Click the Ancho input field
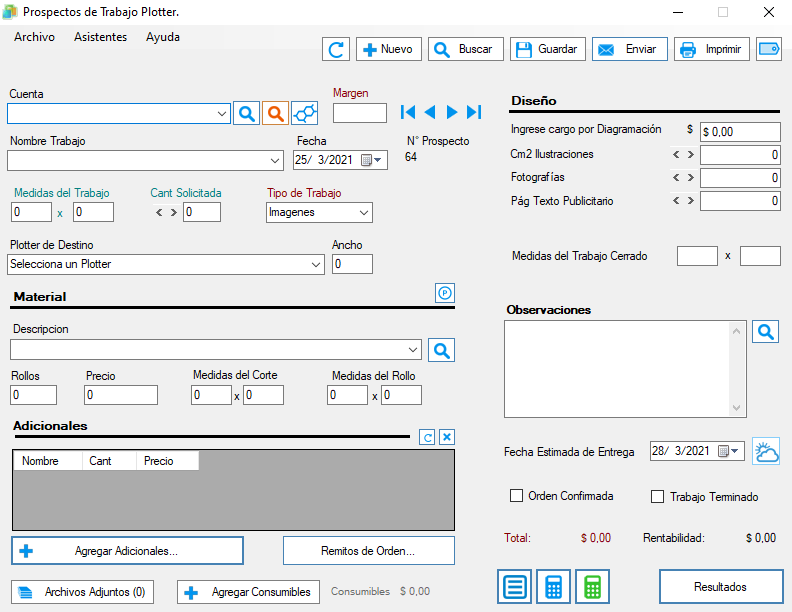 [x=352, y=264]
